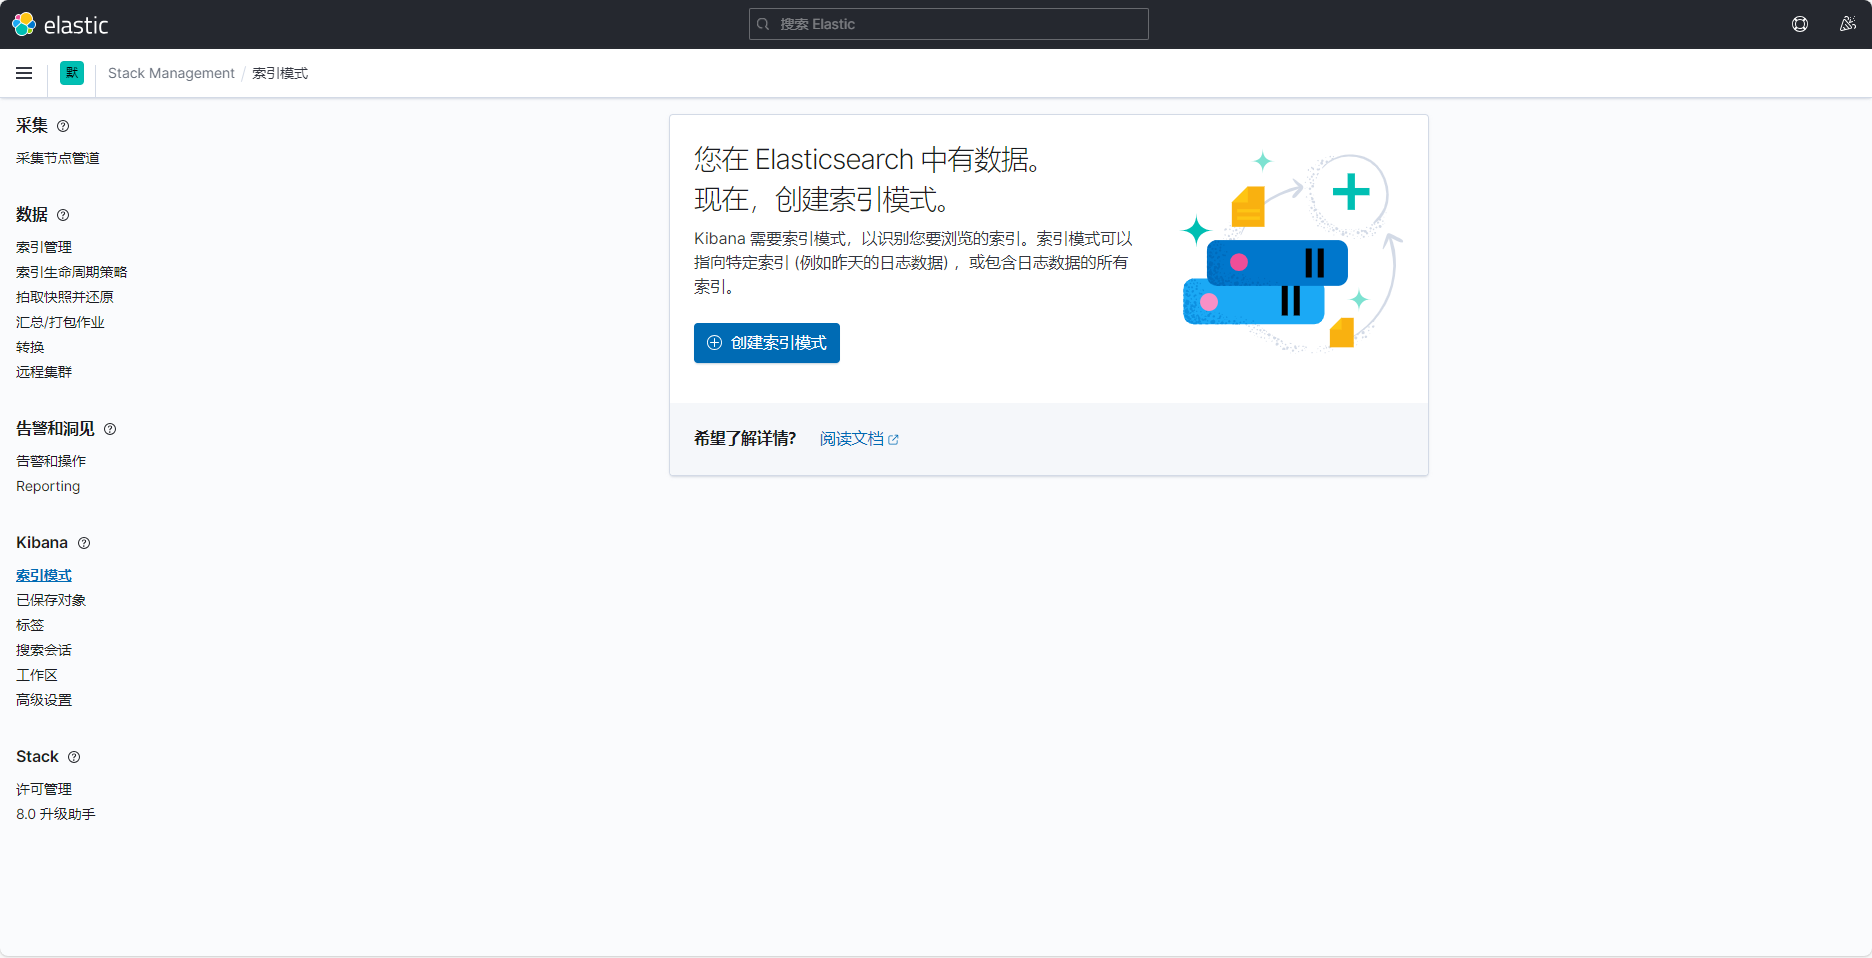Image resolution: width=1872 pixels, height=958 pixels.
Task: Click the help icon next to 数据
Action: [x=63, y=215]
